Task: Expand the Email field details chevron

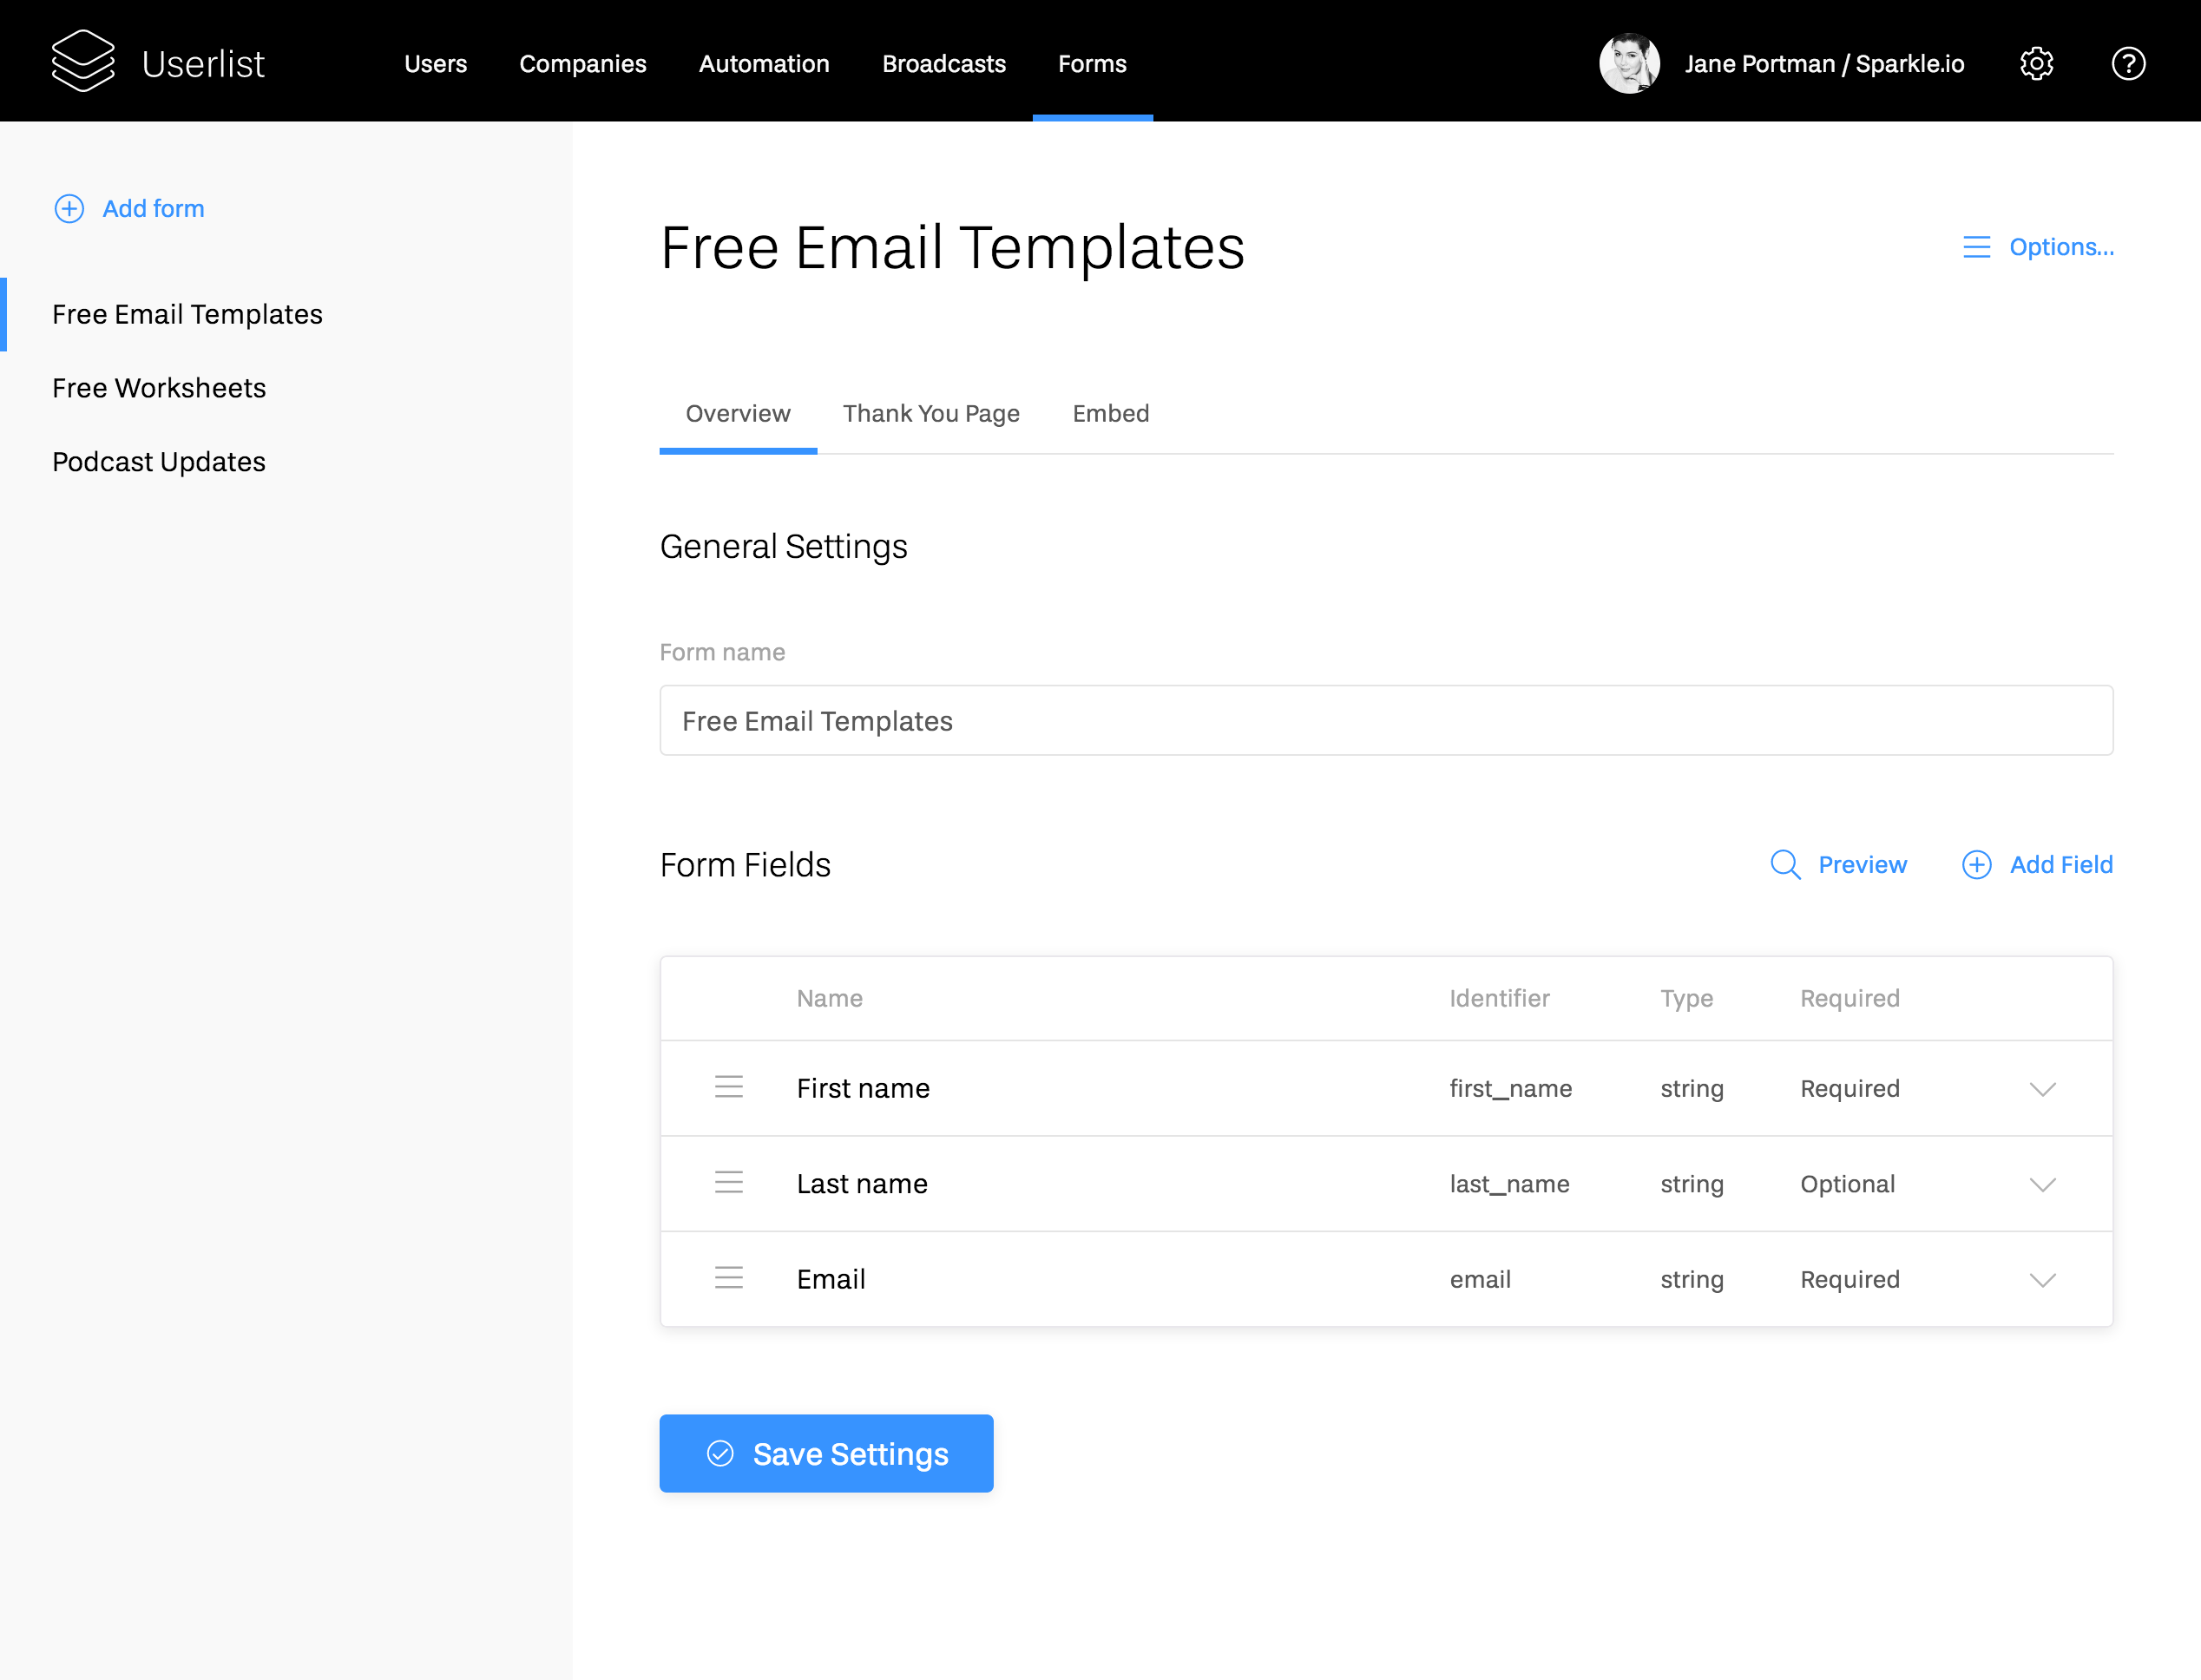Action: point(2042,1280)
